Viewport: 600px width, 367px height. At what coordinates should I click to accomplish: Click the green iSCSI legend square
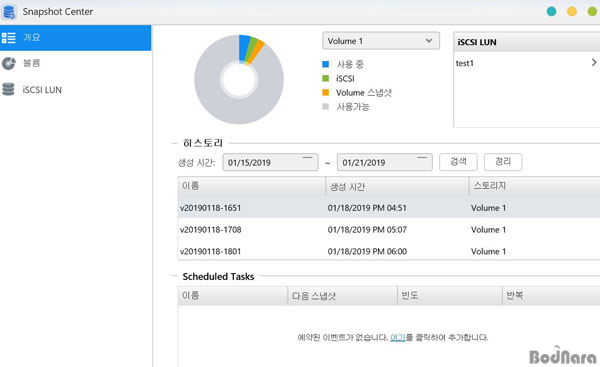coord(326,78)
